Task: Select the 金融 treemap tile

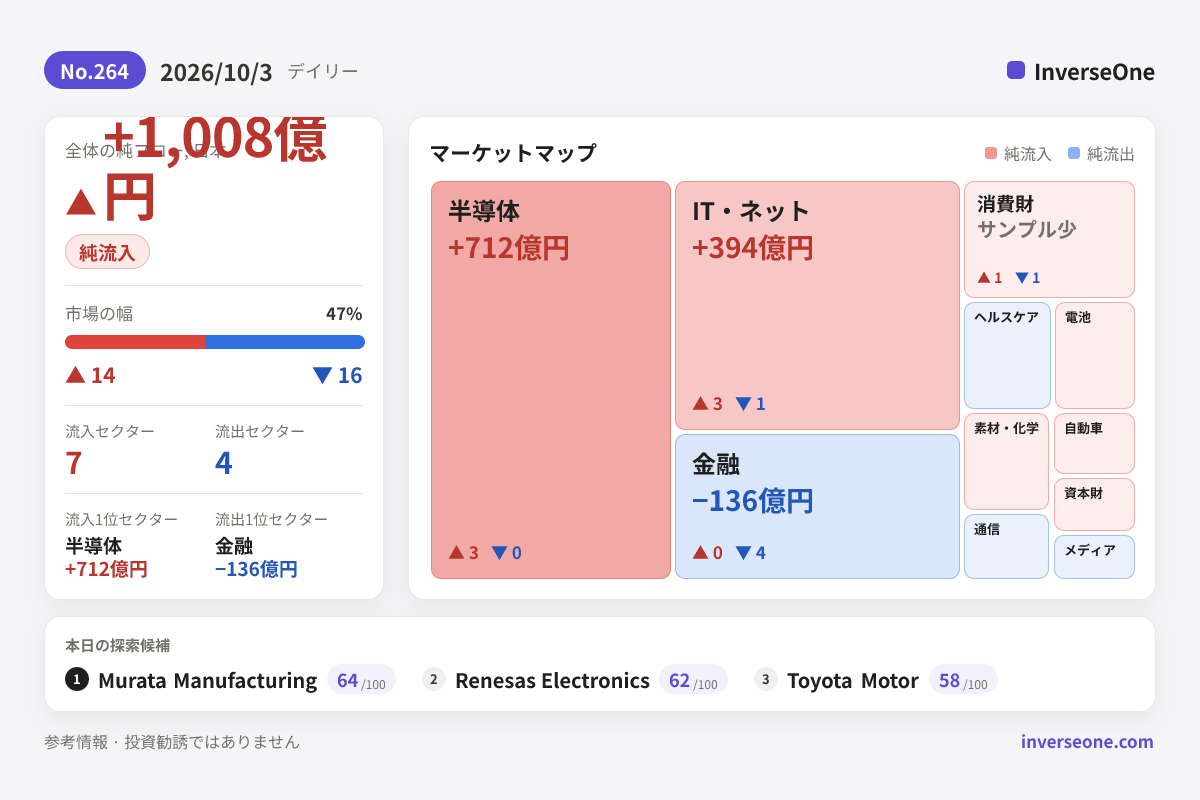Action: point(817,506)
